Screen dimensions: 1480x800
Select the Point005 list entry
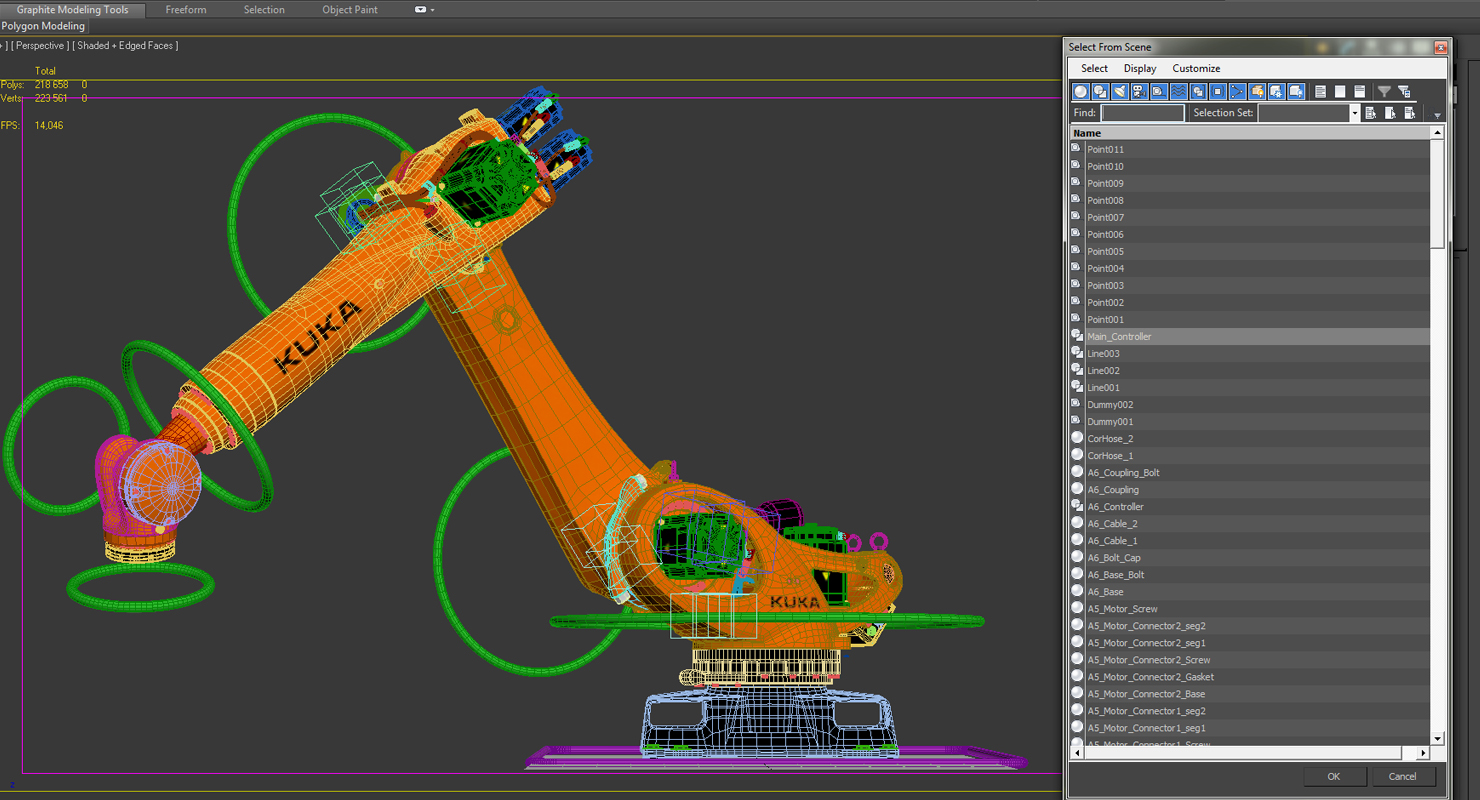(1249, 252)
